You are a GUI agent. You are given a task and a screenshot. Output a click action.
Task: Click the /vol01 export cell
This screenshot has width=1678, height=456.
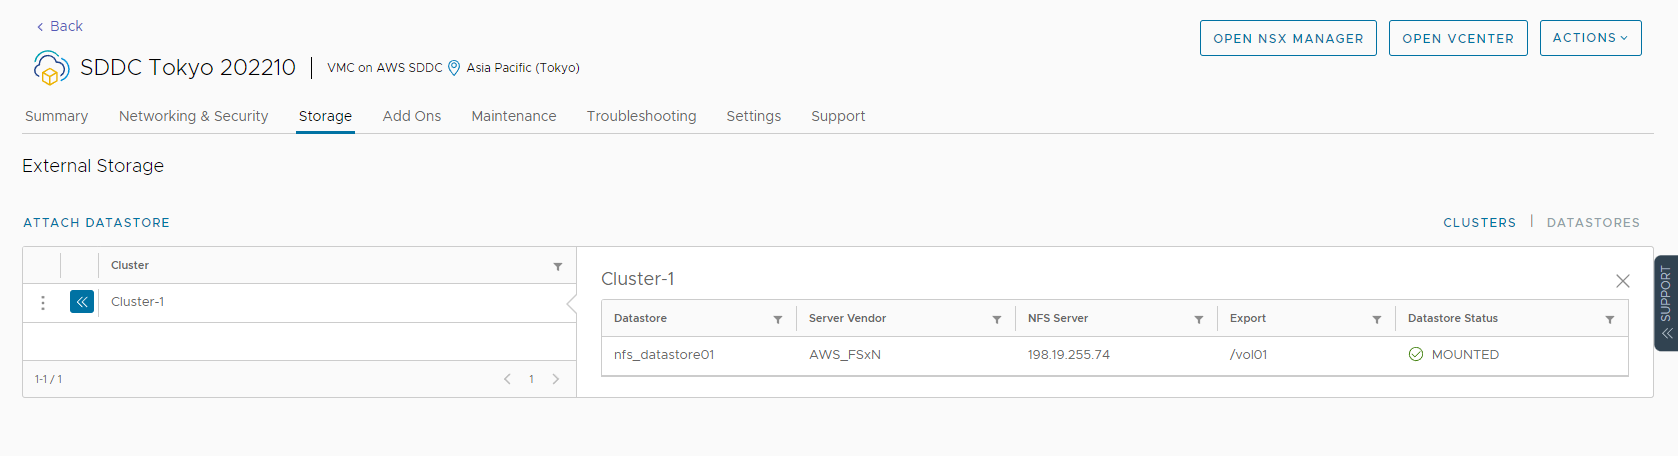[1249, 355]
